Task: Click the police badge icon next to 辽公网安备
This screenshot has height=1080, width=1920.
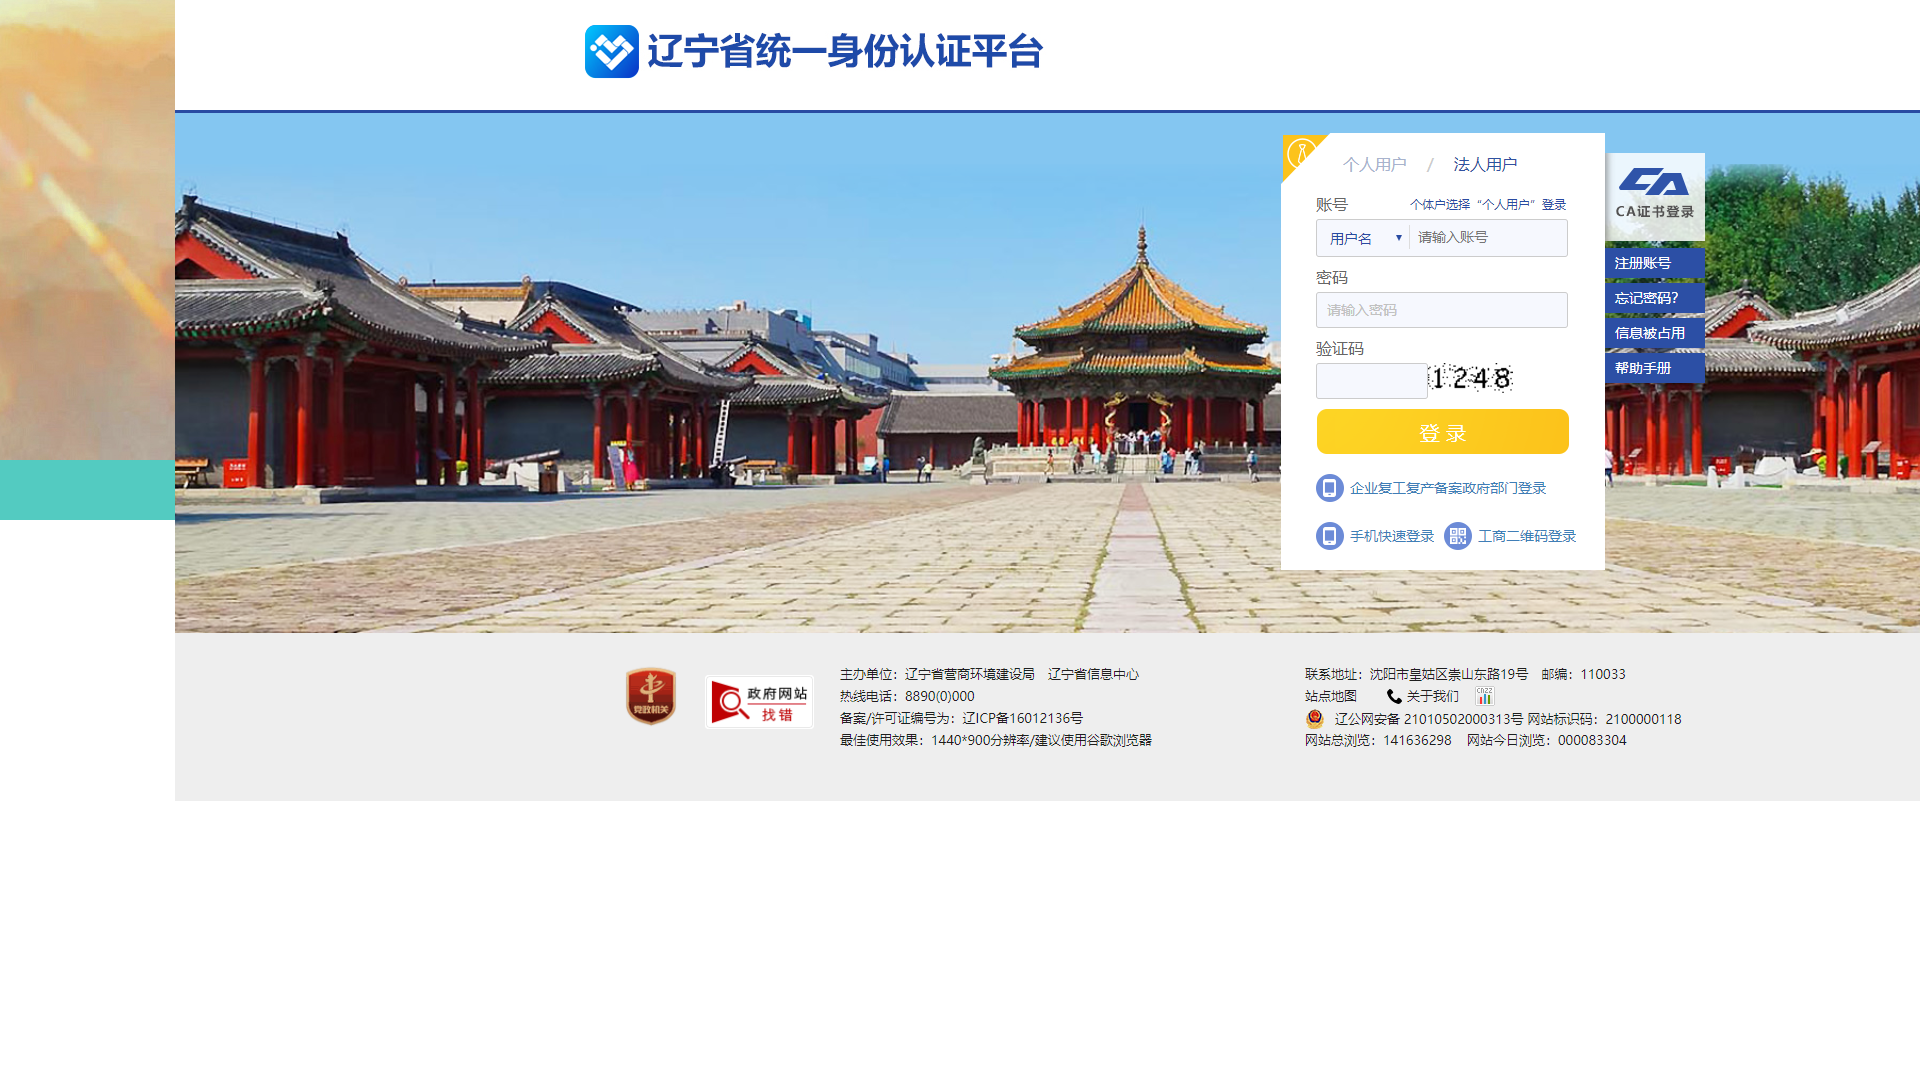Action: 1313,718
